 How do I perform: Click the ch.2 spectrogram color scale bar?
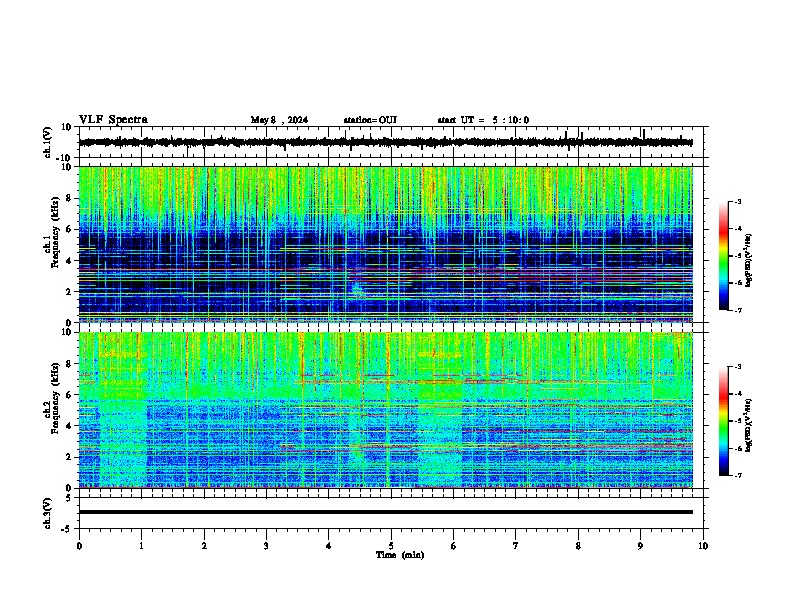coord(723,421)
